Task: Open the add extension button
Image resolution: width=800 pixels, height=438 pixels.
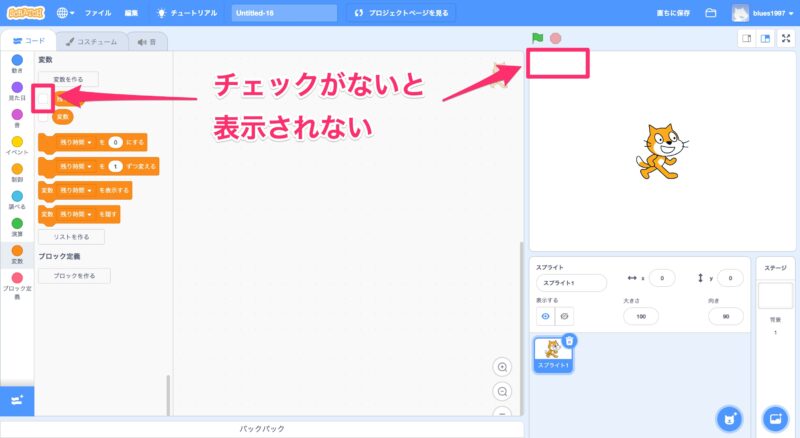Action: pos(17,399)
